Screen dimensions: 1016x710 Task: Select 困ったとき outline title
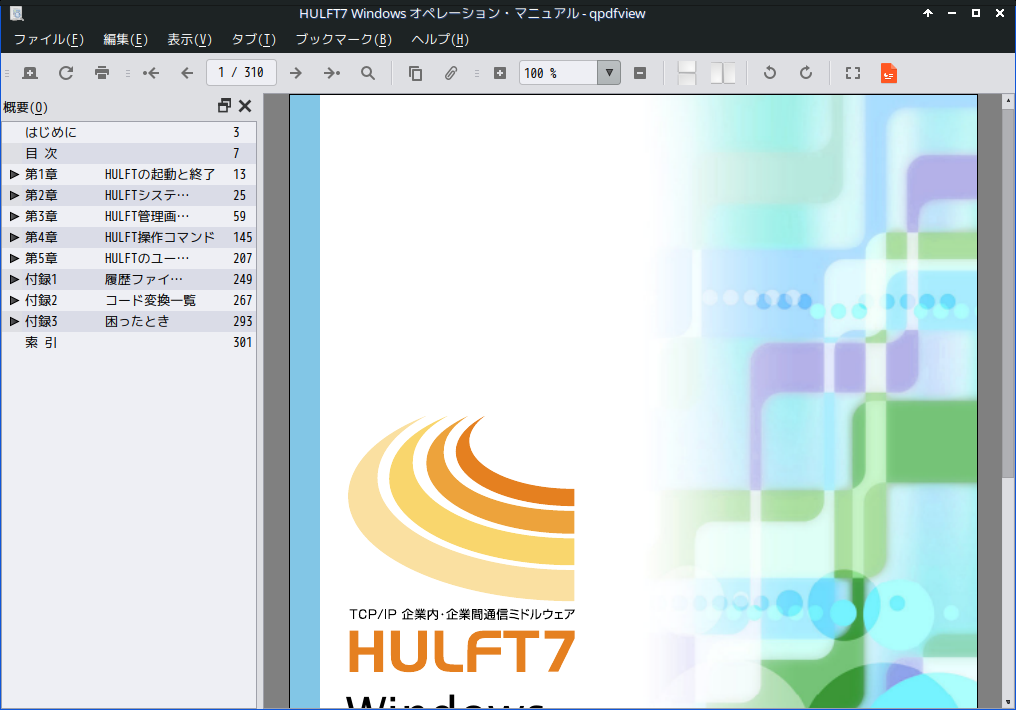(x=137, y=321)
